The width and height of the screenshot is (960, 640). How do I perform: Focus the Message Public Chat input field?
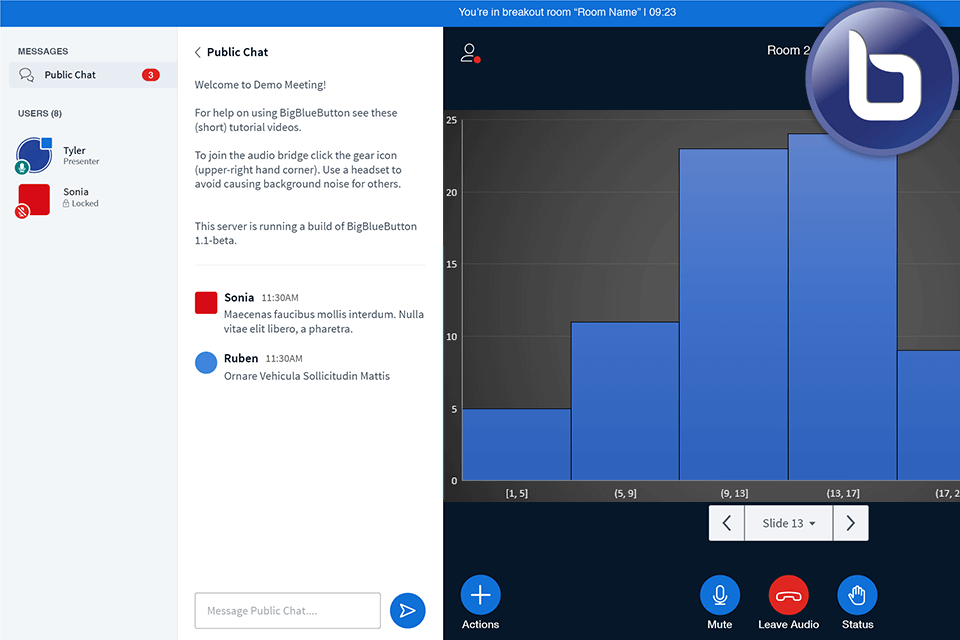[287, 610]
